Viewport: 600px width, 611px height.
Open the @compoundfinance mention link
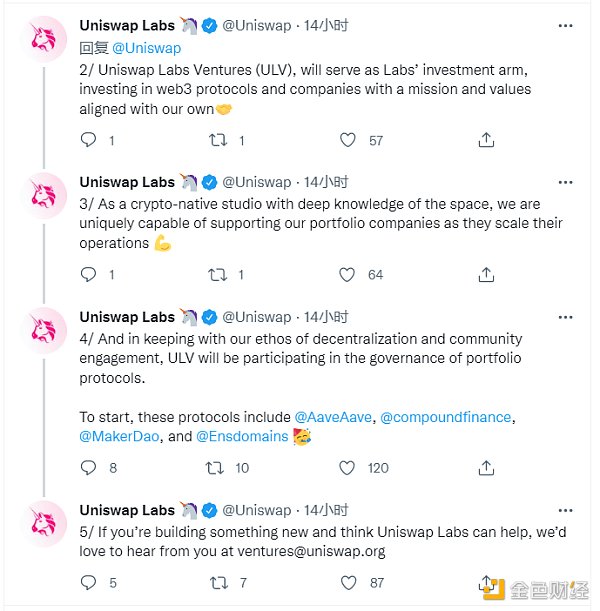tap(447, 416)
